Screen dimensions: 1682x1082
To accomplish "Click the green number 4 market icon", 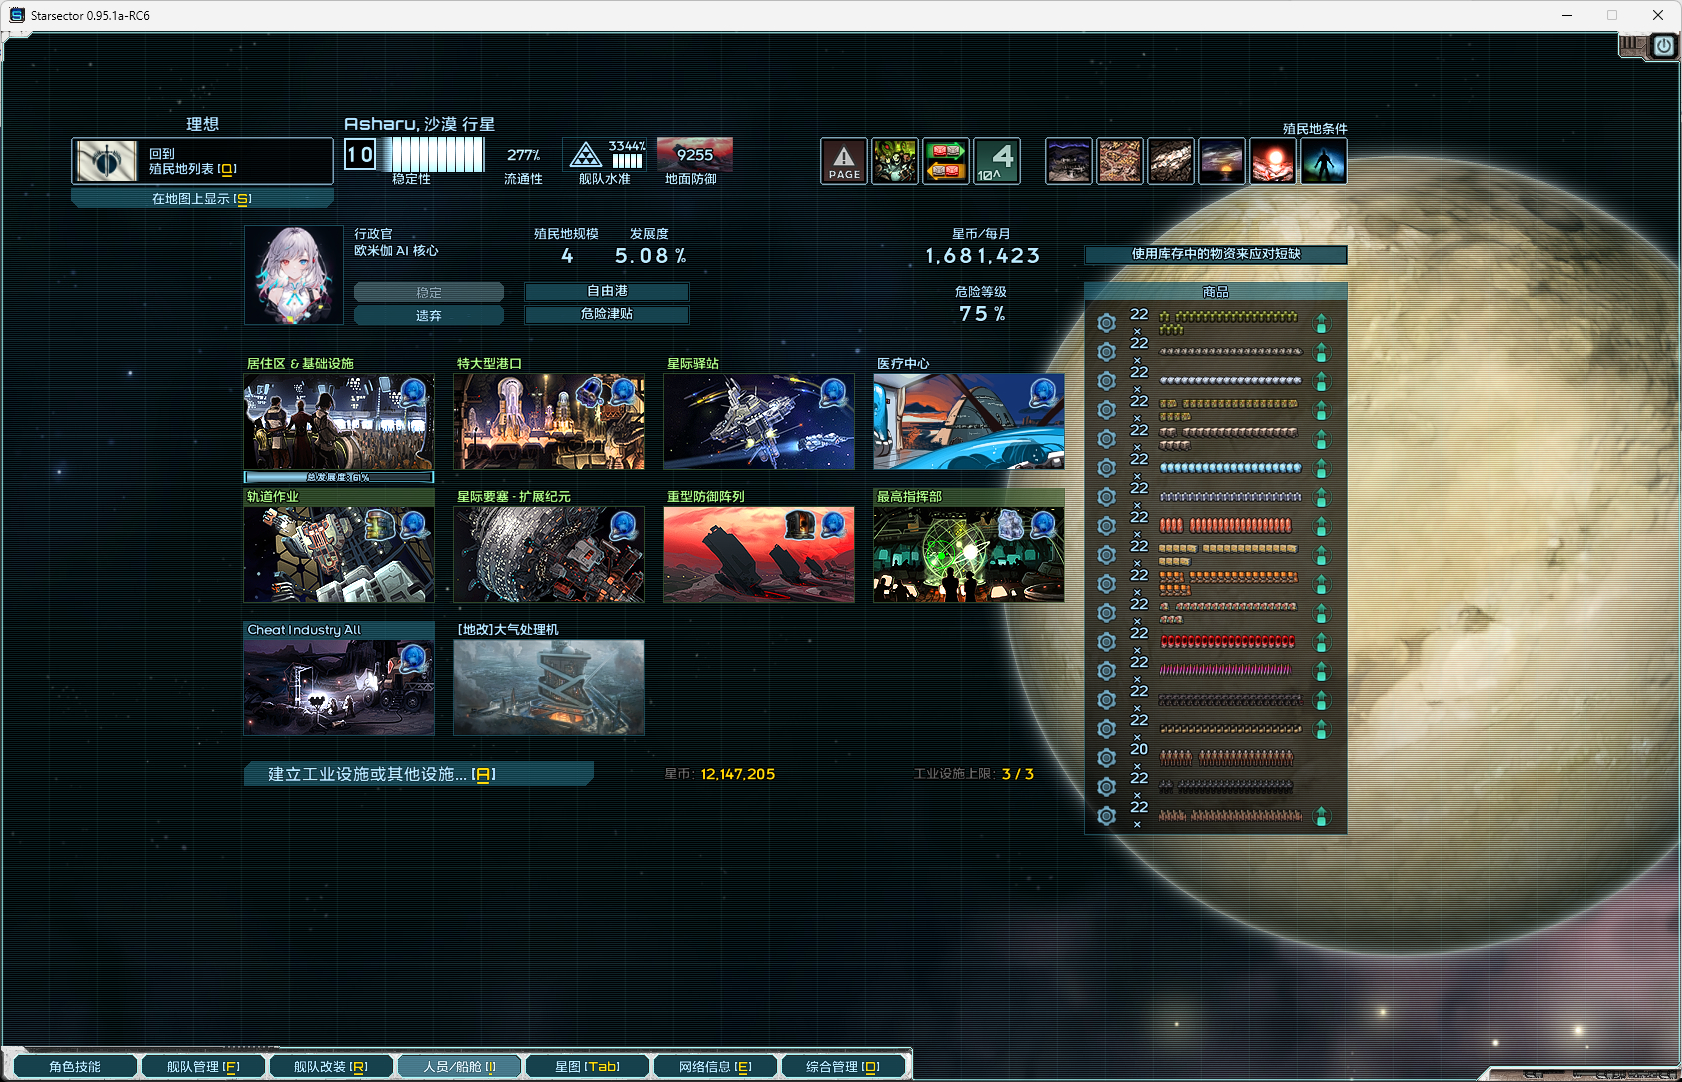I will click(x=996, y=161).
